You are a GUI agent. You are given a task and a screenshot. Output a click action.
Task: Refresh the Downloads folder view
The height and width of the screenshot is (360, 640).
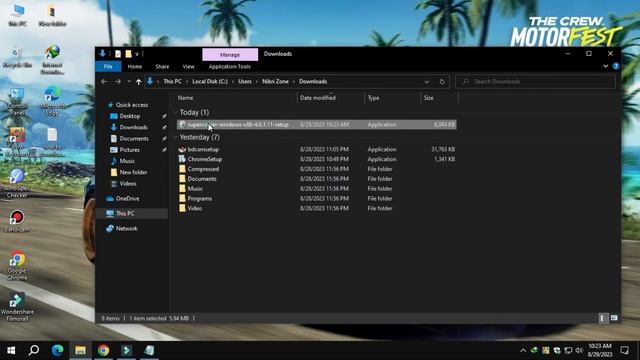(442, 82)
